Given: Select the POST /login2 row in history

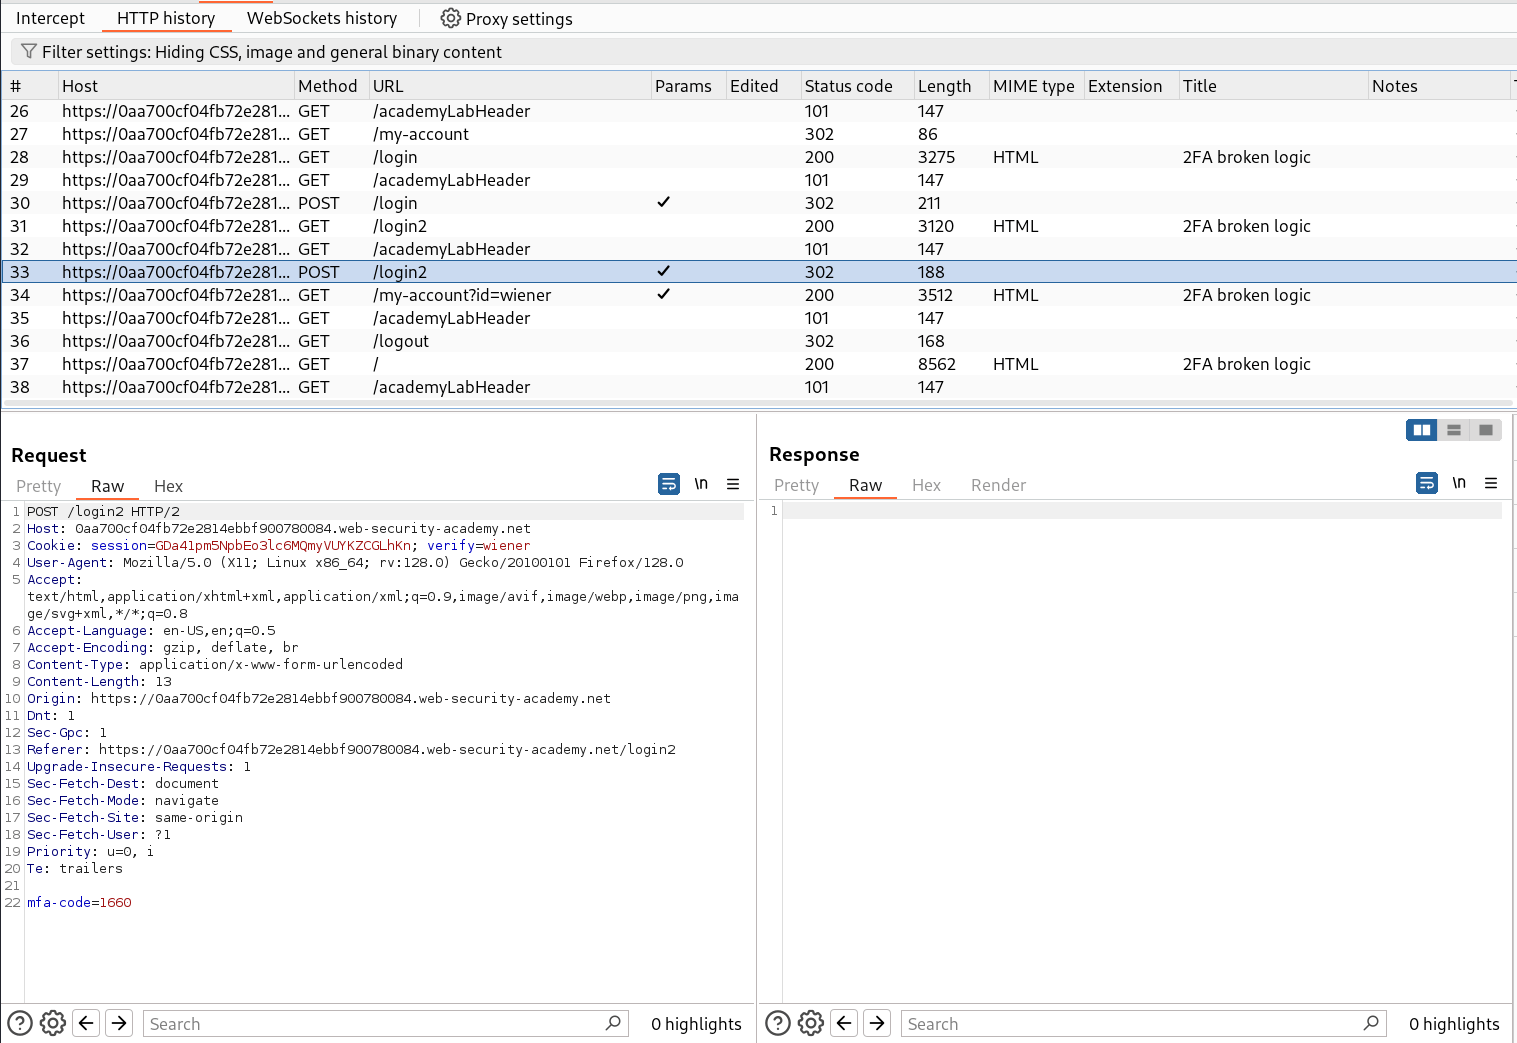Looking at the screenshot, I should click(400, 271).
